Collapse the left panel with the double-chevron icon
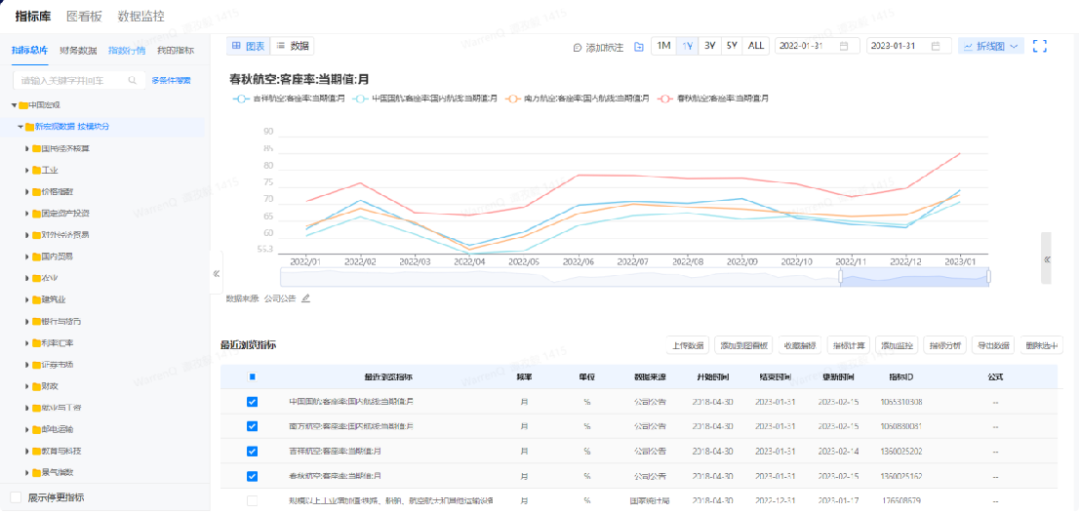1080x514 pixels. tap(216, 273)
